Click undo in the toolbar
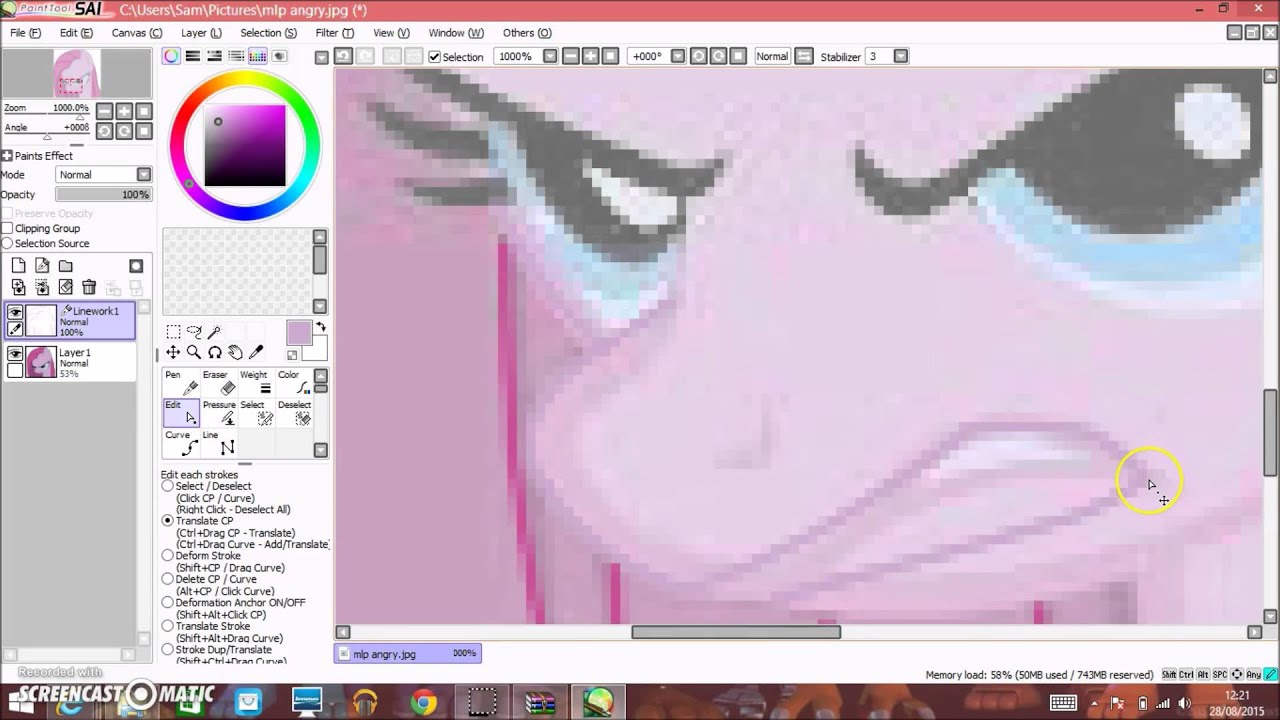 [343, 56]
